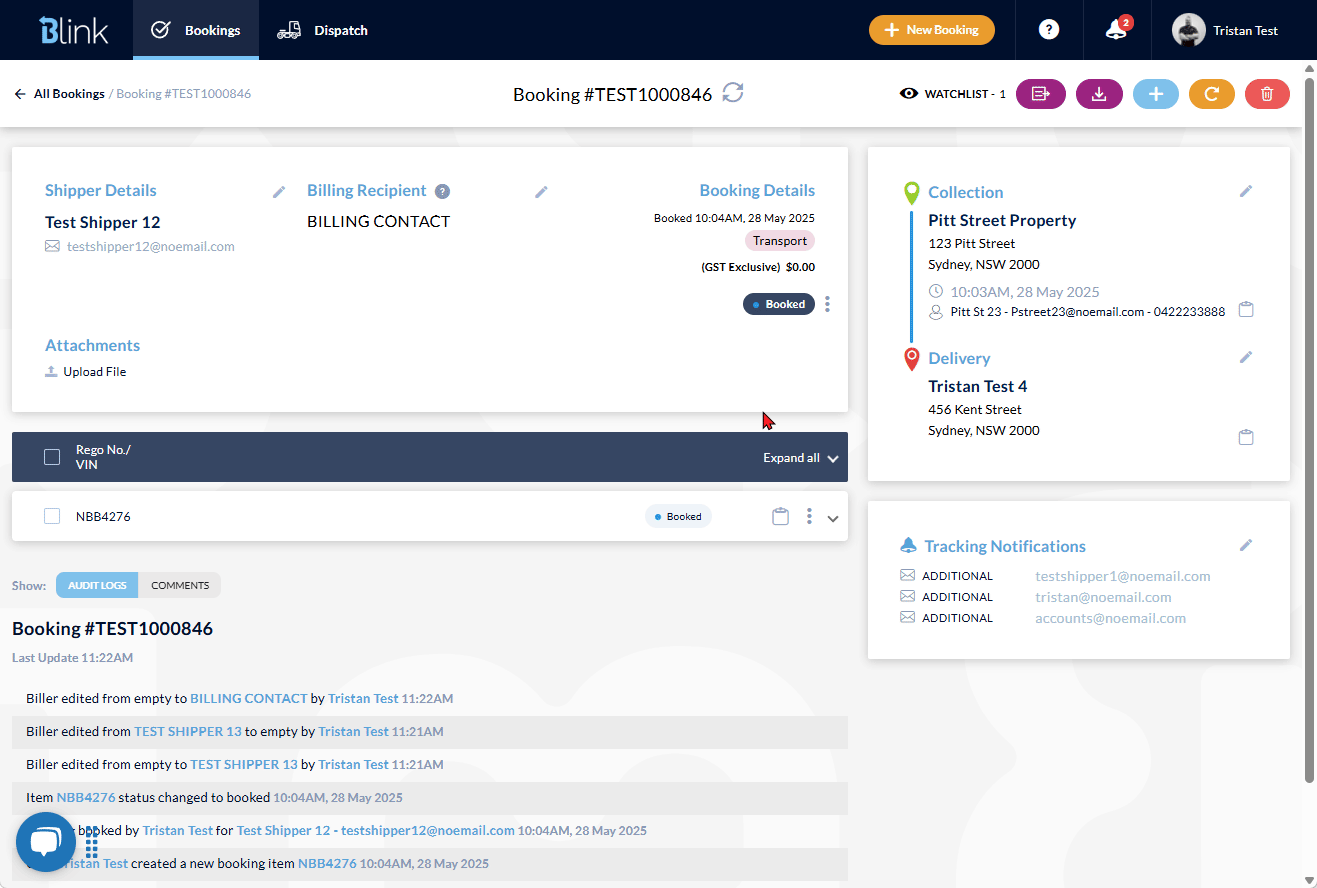Open the live chat bubble

tap(46, 843)
